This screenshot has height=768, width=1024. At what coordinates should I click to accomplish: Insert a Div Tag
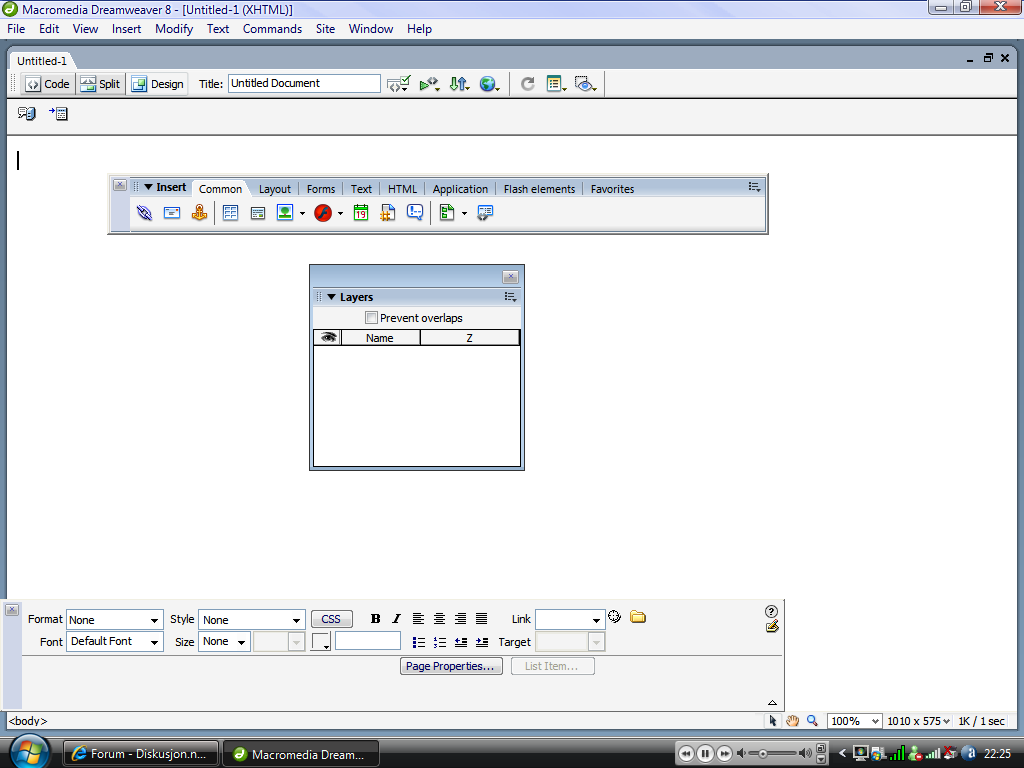258,213
